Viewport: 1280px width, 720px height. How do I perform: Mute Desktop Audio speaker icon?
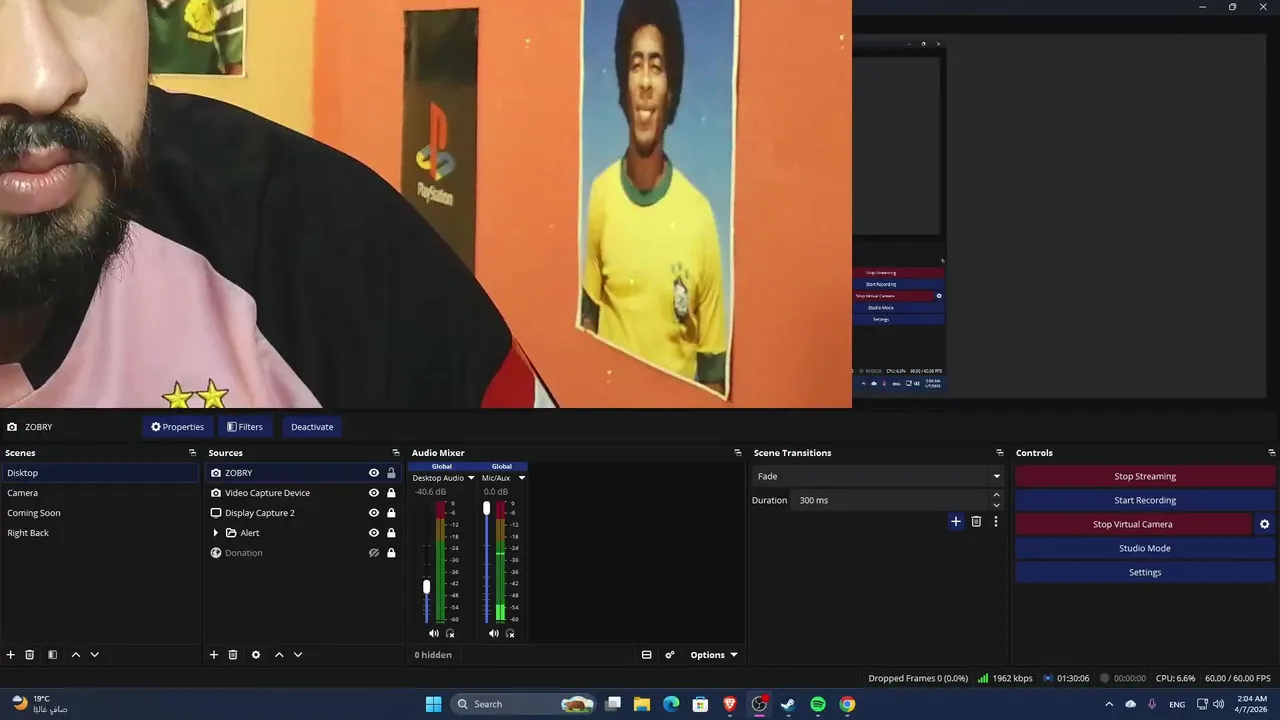click(434, 633)
